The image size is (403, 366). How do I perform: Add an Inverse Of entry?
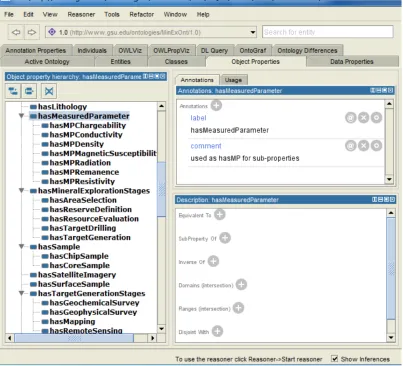213,261
